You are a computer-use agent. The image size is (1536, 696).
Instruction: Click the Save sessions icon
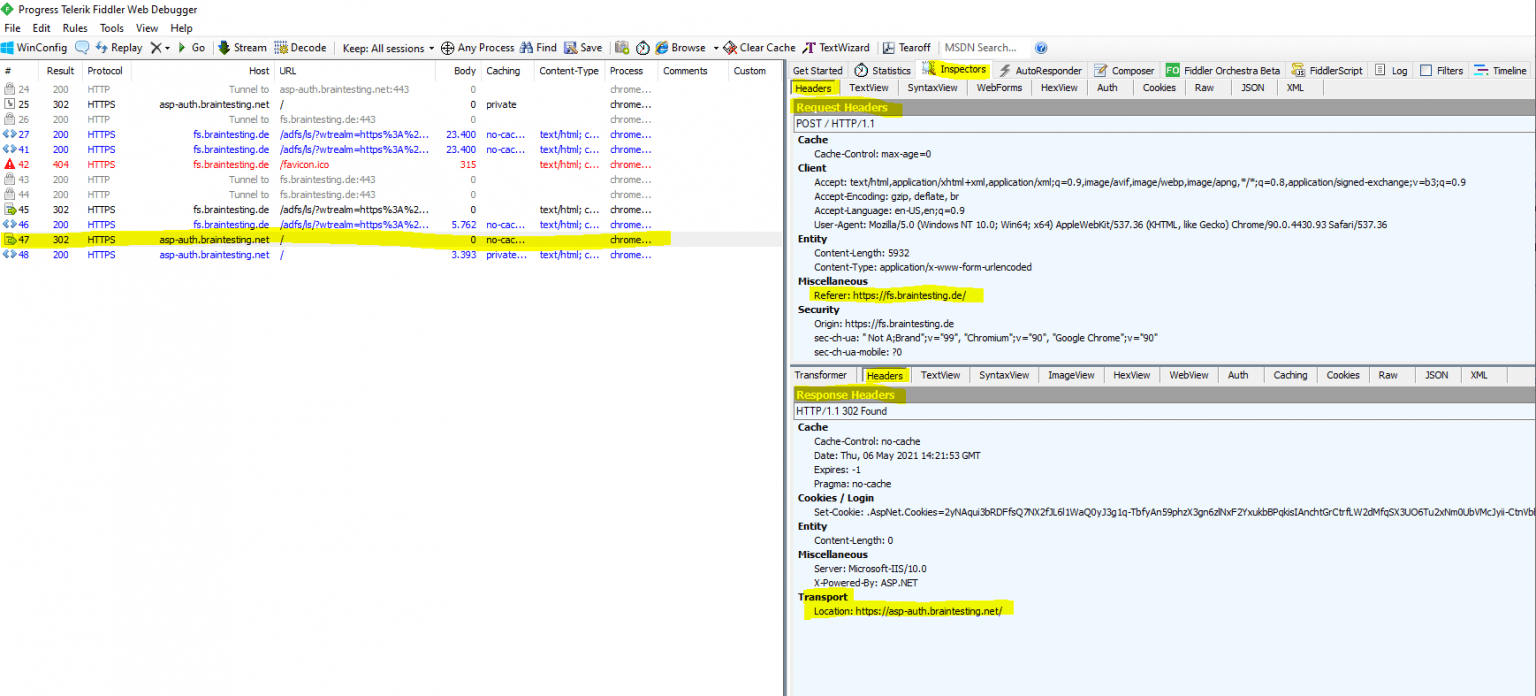581,47
